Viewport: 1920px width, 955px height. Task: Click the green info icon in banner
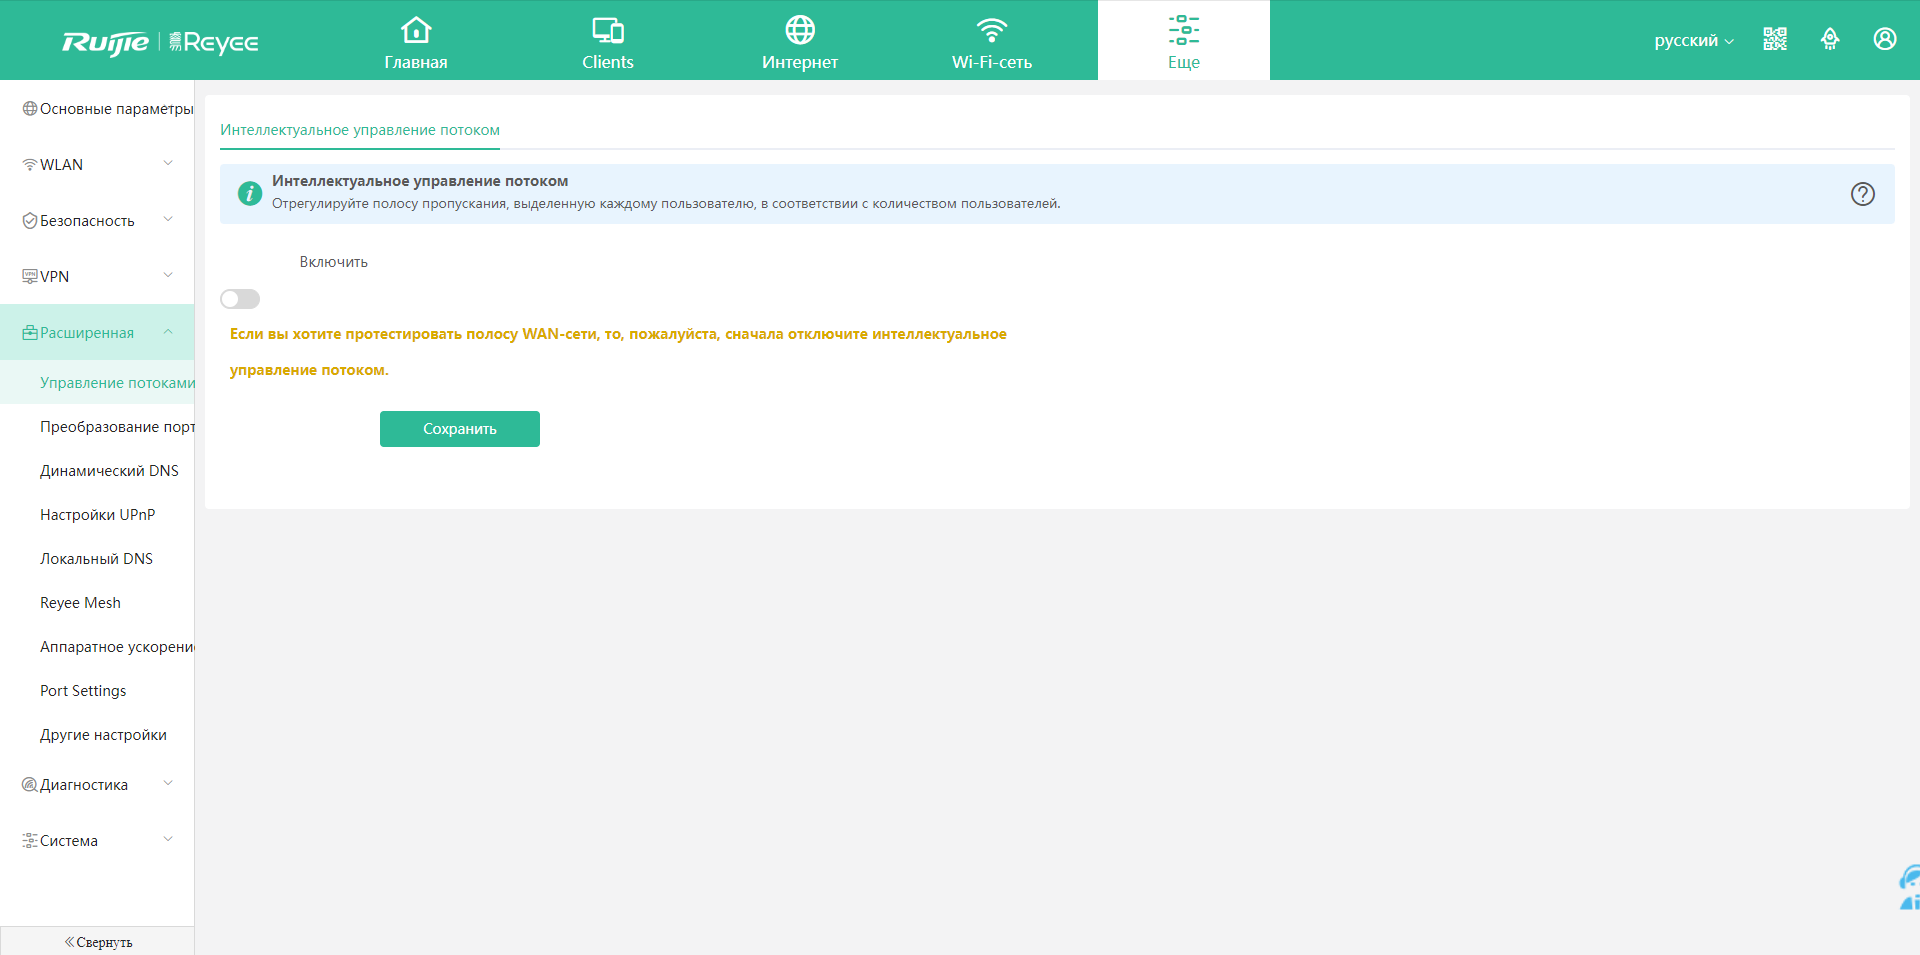[x=249, y=193]
